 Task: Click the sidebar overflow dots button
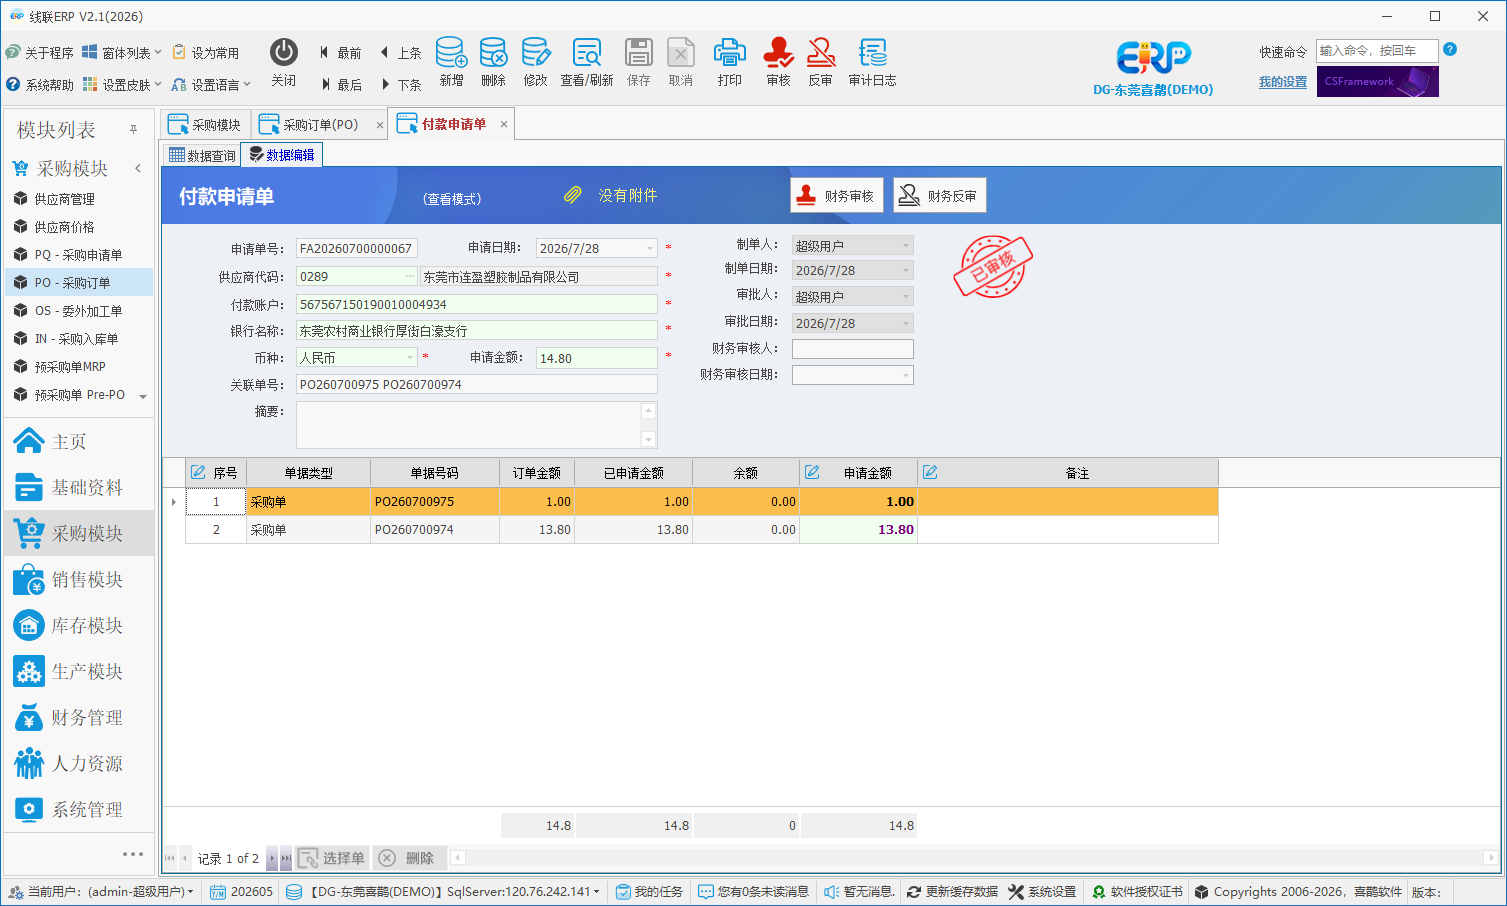coord(133,854)
